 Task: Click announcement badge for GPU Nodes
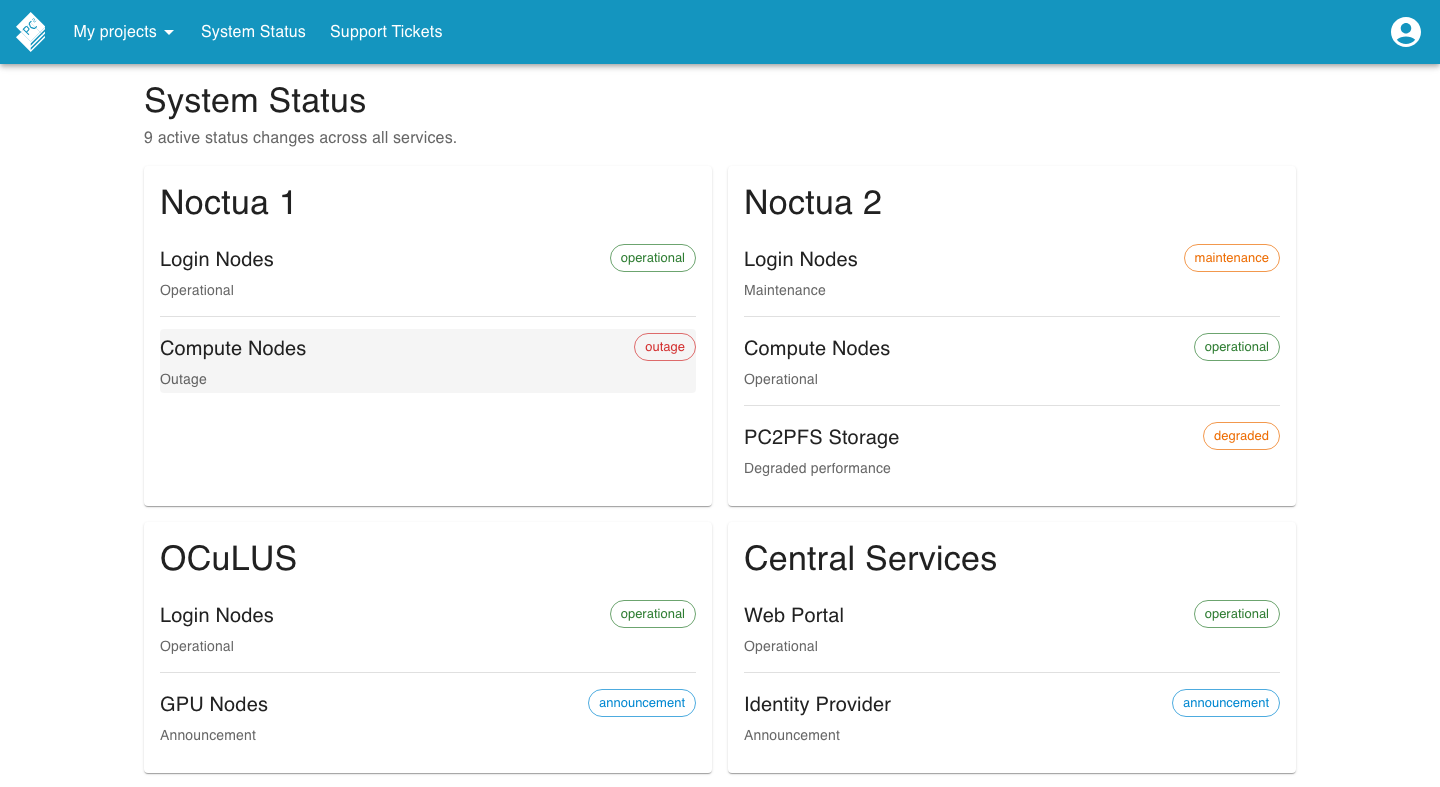(642, 703)
